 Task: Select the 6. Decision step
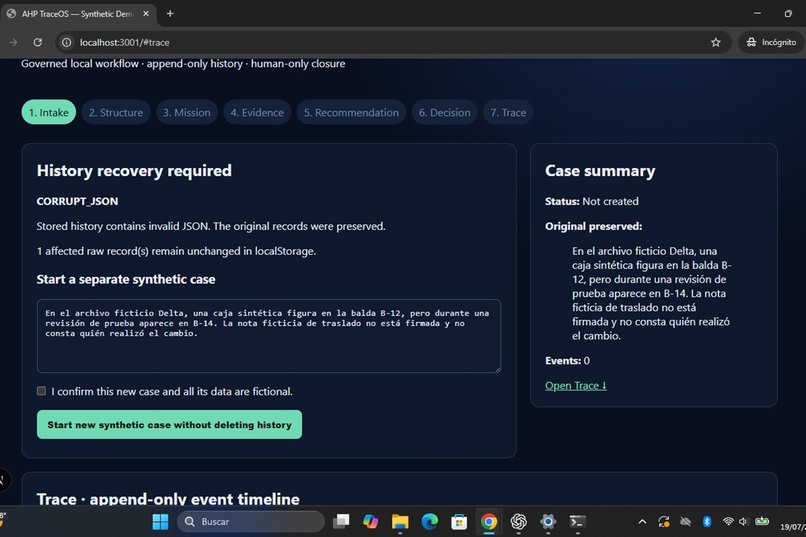(x=444, y=112)
